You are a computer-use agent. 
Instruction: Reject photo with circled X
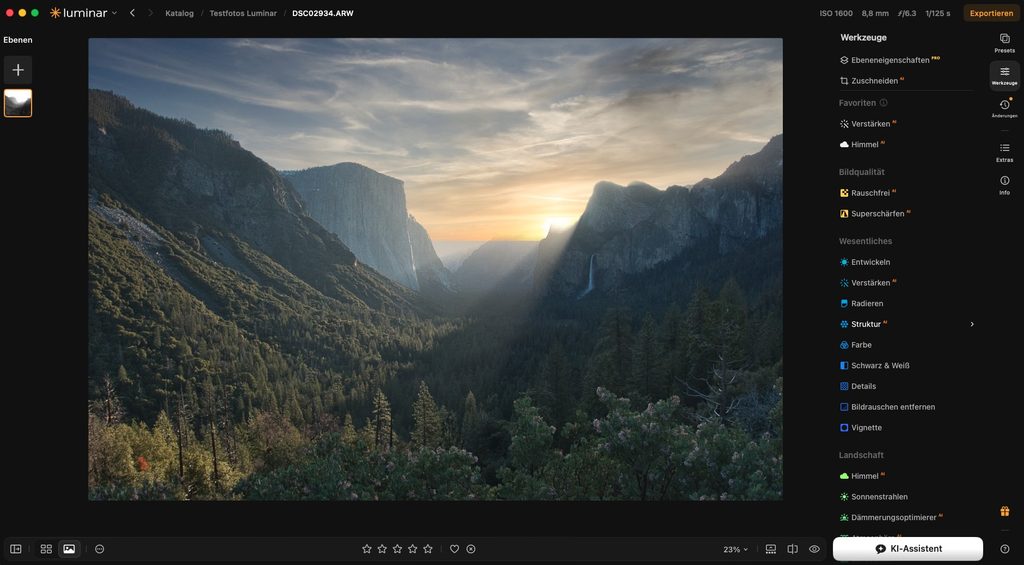(471, 549)
